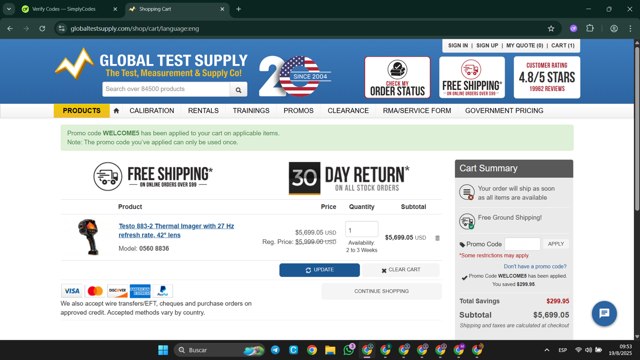The image size is (640, 360).
Task: Go to CLEARANCE section
Action: coord(348,111)
